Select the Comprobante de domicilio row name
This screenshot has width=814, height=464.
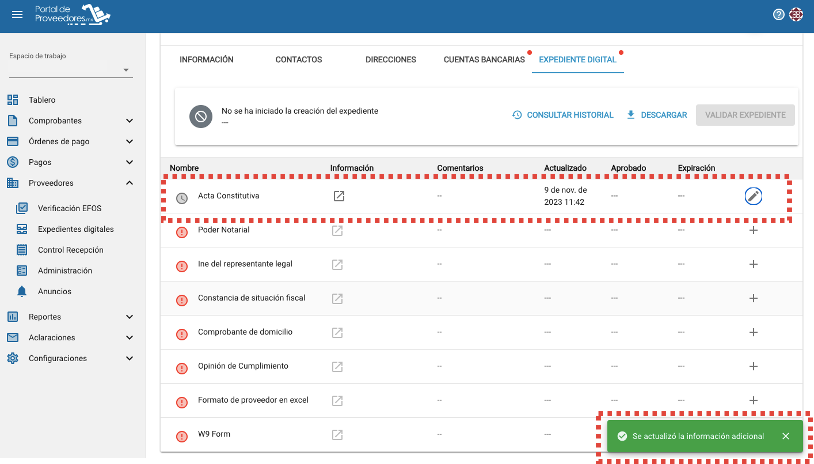tap(245, 332)
